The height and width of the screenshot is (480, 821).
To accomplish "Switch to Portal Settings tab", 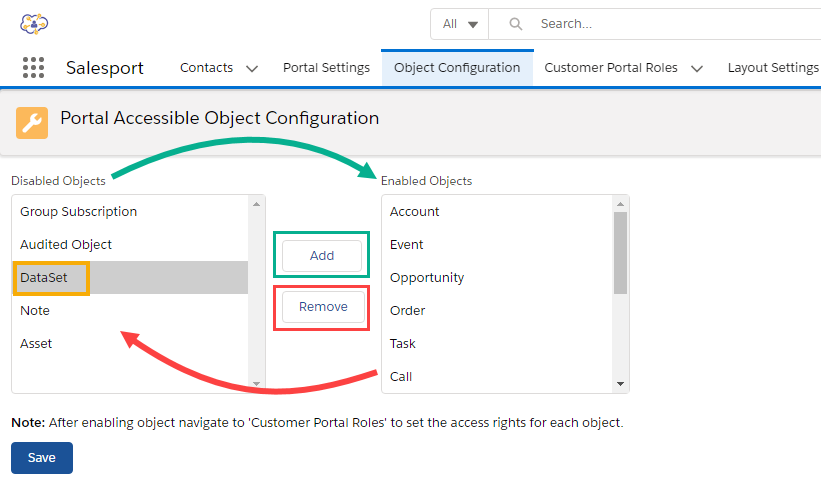I will pos(326,68).
